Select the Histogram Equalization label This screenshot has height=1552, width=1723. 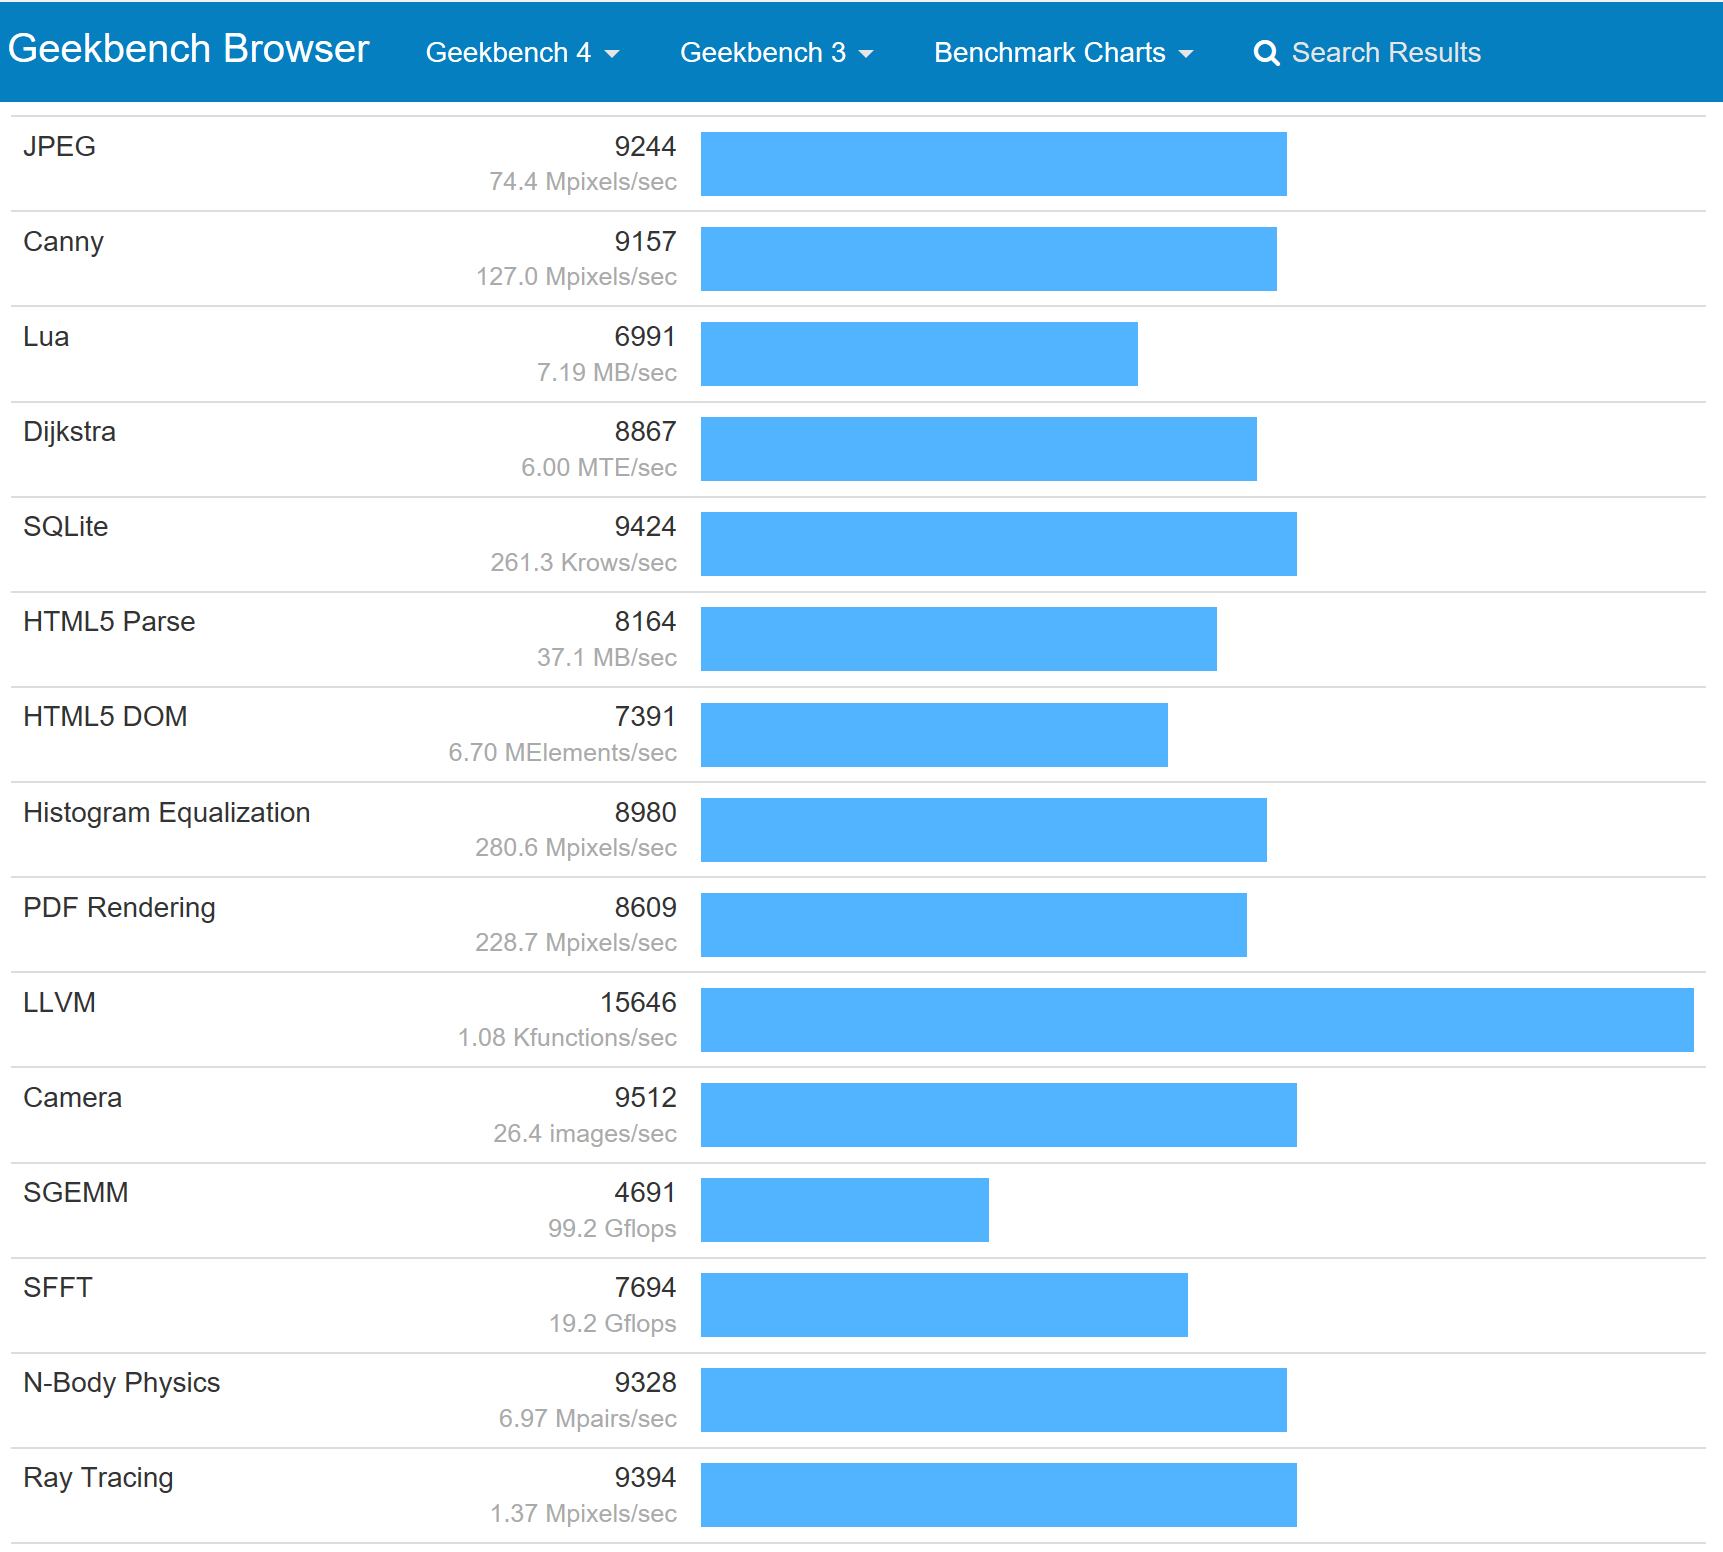(x=166, y=813)
